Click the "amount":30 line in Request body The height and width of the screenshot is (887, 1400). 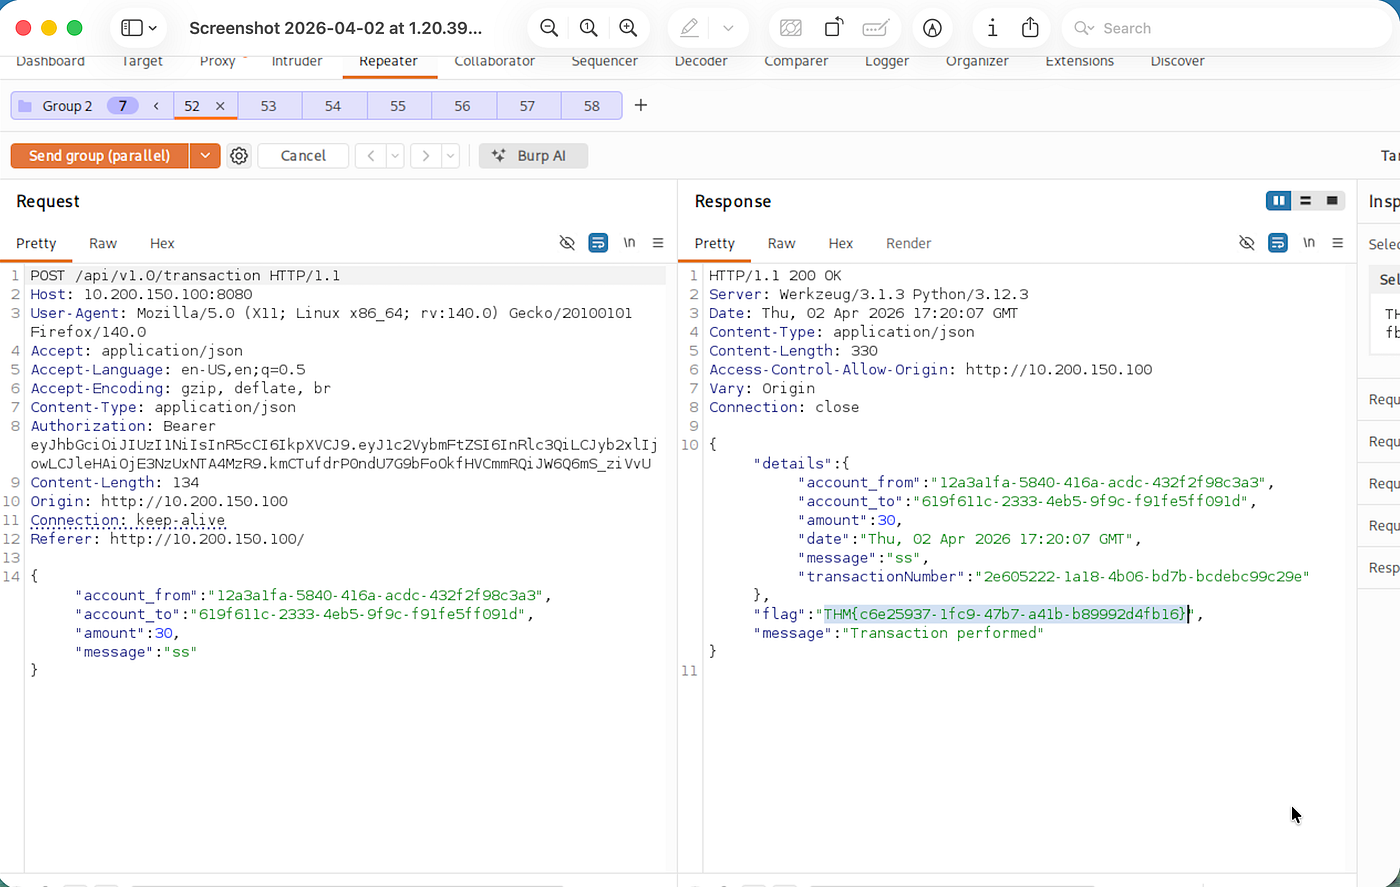click(x=126, y=633)
